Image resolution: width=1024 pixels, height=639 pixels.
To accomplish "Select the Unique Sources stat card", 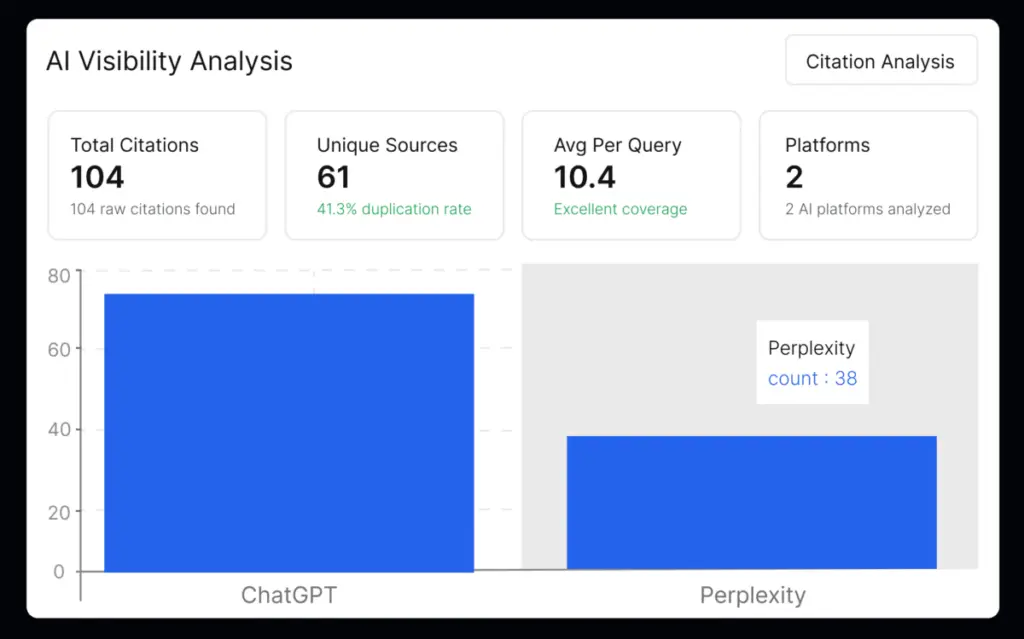I will (x=394, y=175).
